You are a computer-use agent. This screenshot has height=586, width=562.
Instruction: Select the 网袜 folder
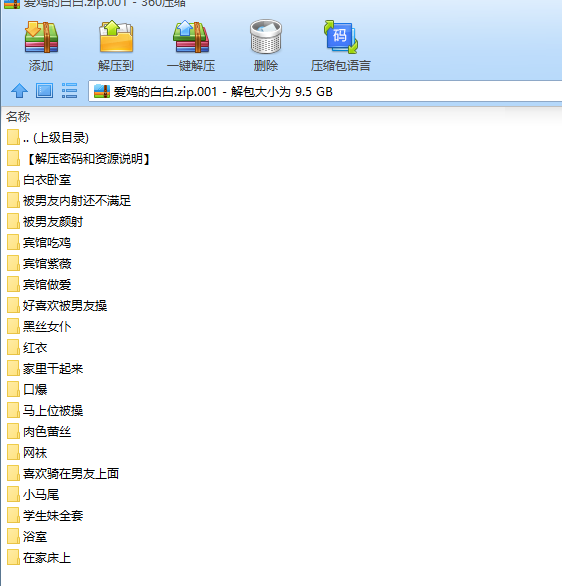pos(27,453)
